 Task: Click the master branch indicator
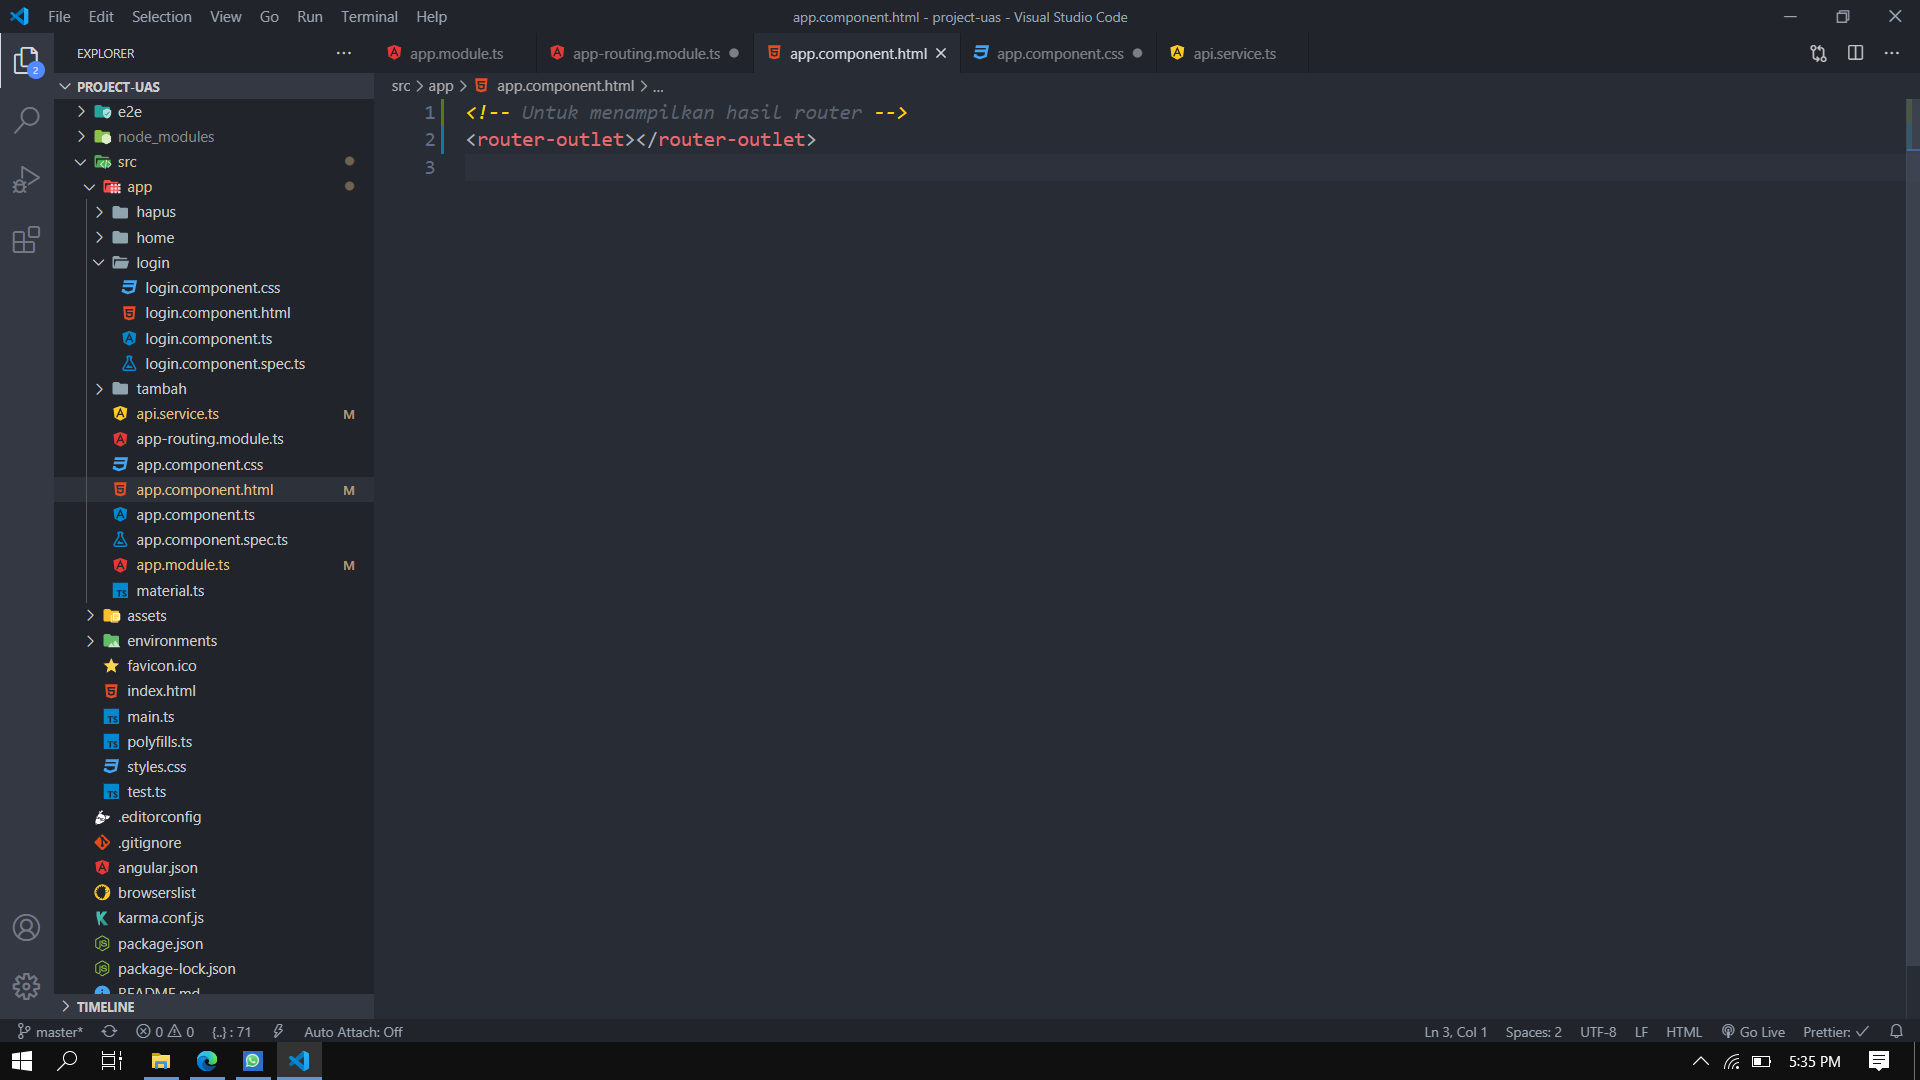[50, 1032]
